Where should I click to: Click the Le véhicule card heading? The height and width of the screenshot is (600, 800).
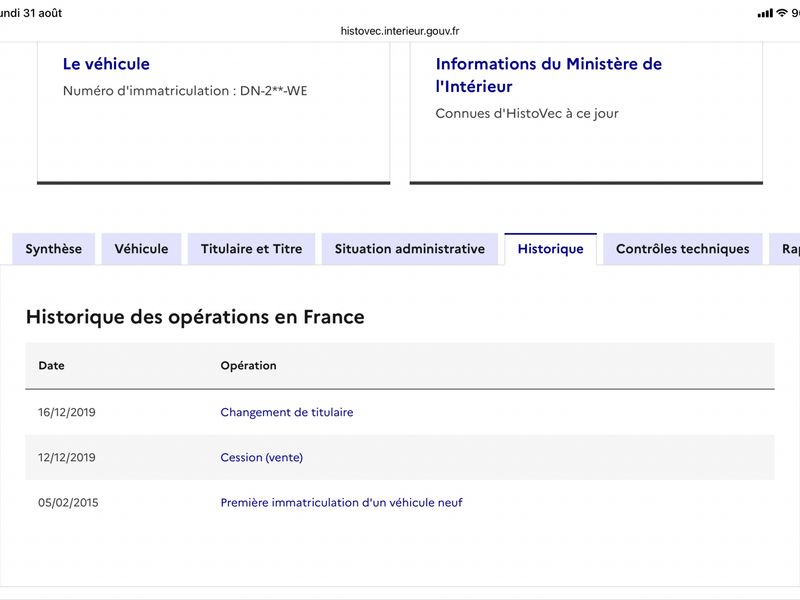coord(106,64)
